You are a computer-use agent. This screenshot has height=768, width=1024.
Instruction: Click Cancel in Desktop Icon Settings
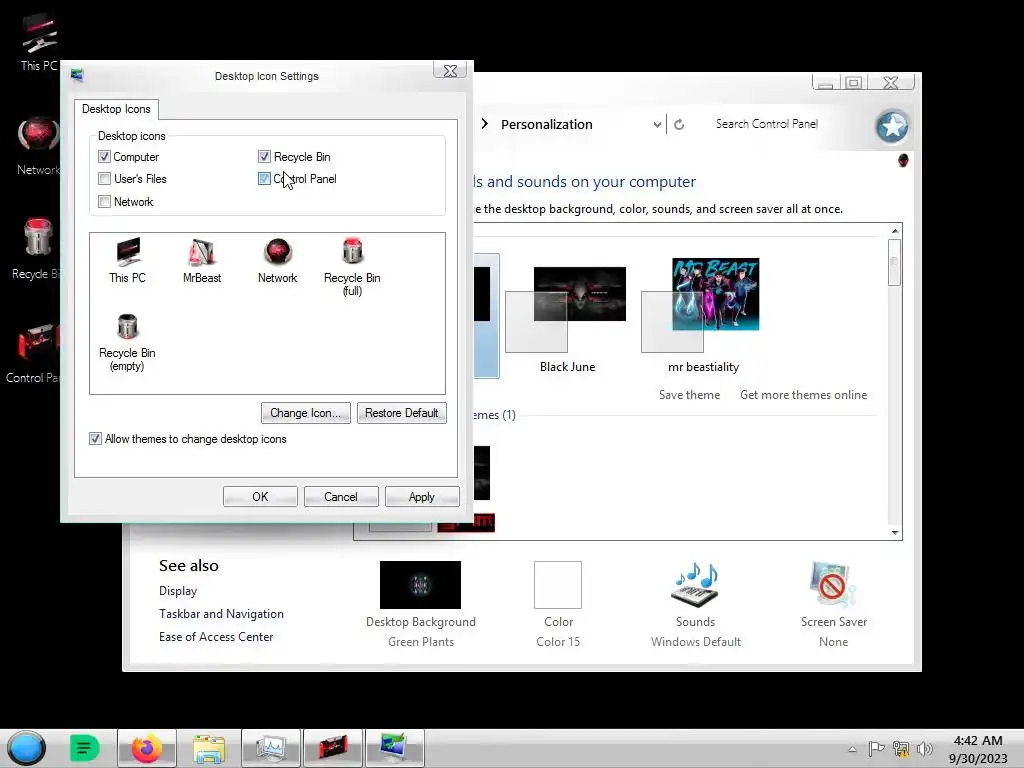[341, 496]
